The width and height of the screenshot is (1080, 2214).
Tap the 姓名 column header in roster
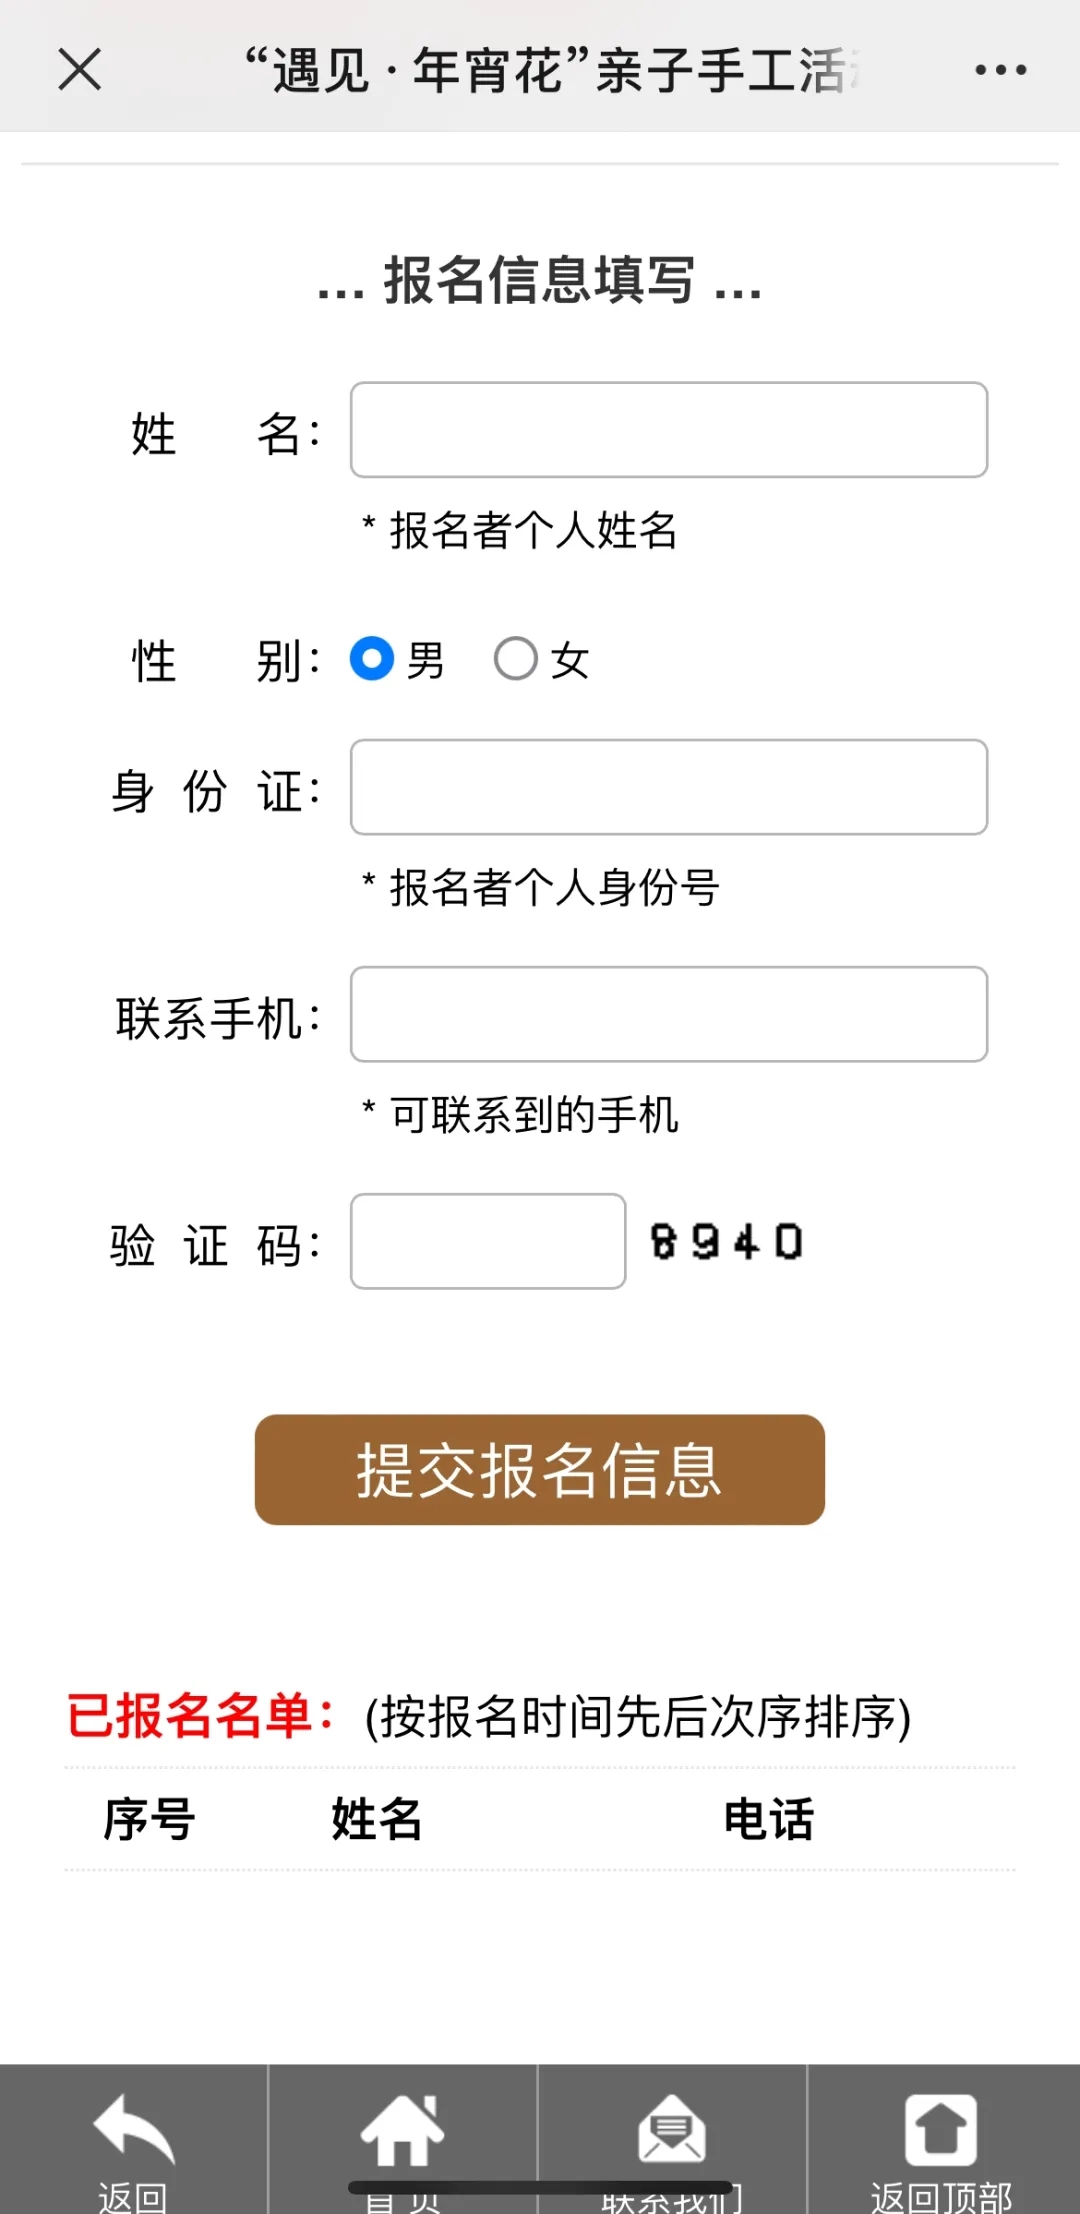[375, 1820]
